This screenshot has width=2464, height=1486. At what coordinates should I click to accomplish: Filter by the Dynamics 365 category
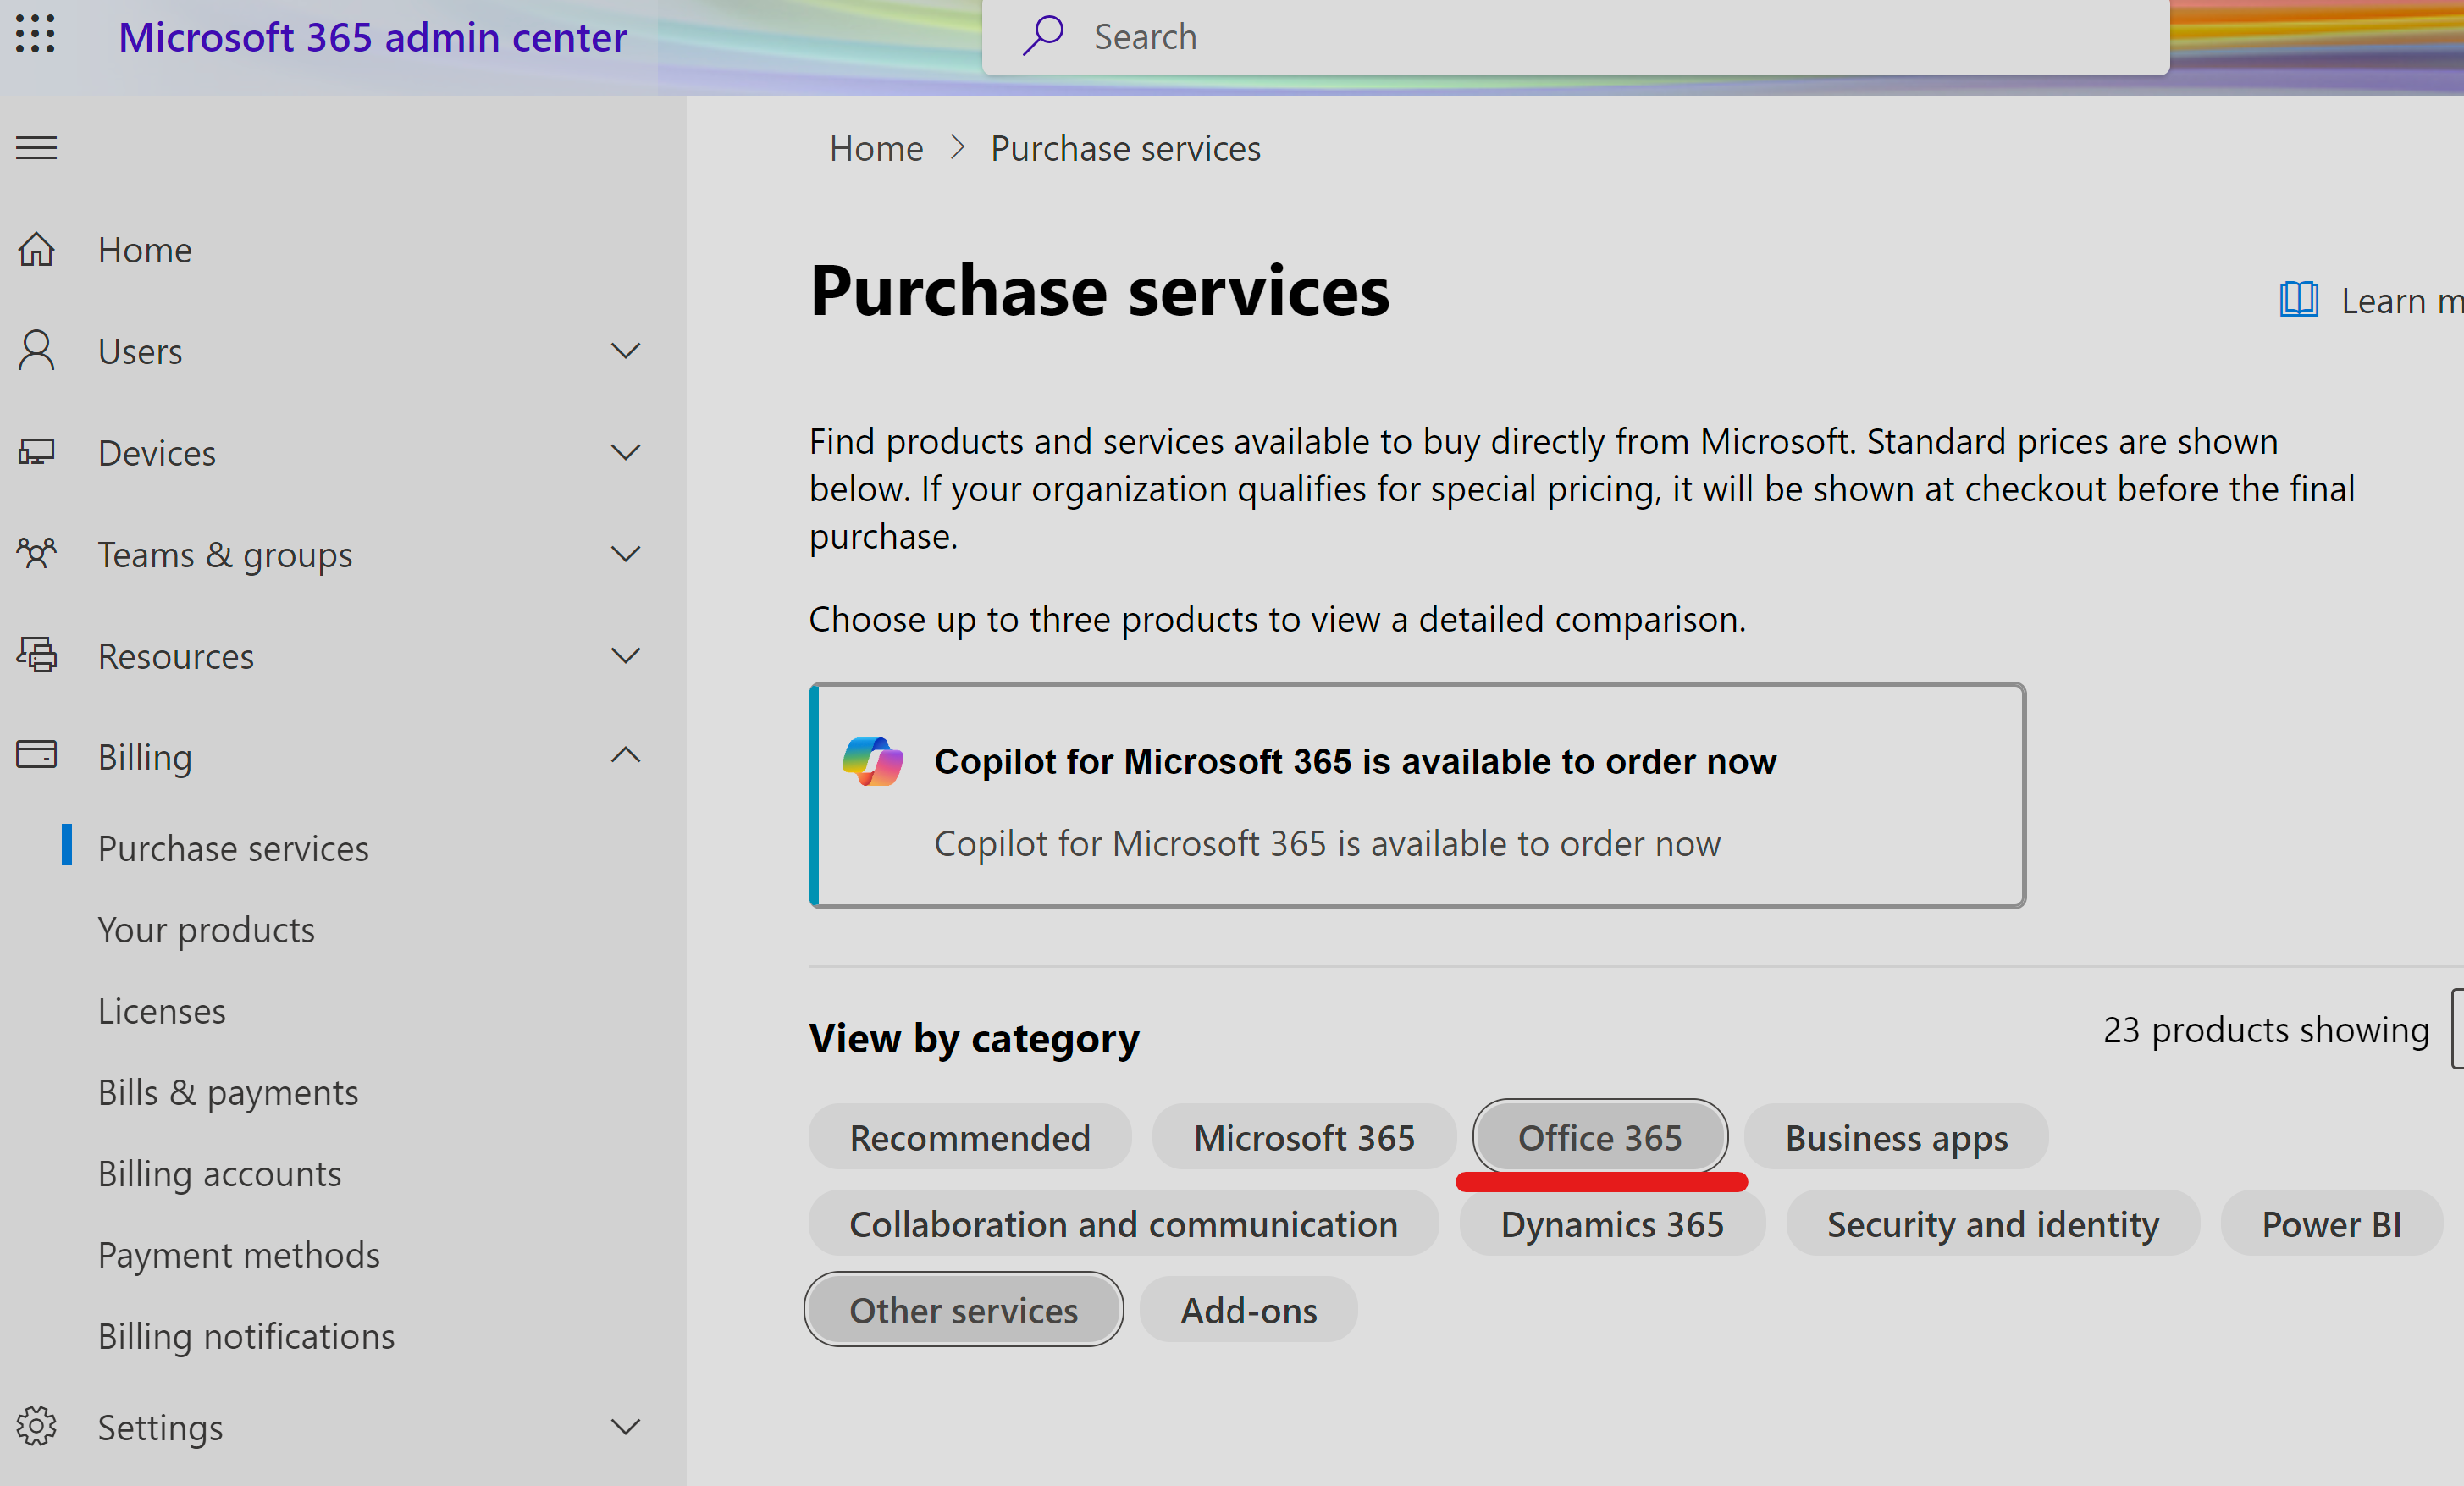point(1612,1223)
